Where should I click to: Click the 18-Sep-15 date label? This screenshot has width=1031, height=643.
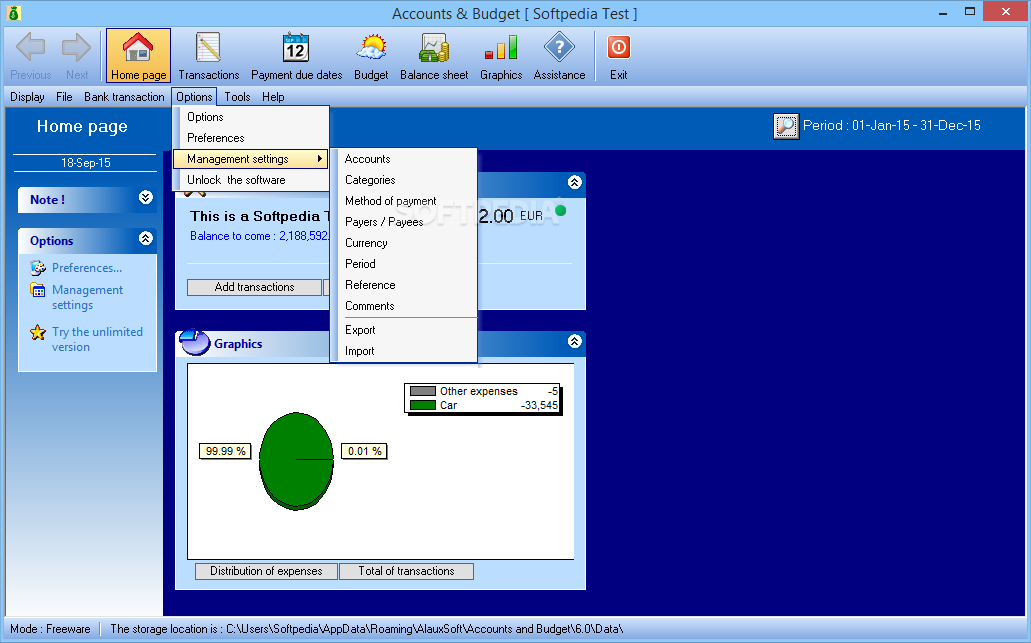point(85,163)
